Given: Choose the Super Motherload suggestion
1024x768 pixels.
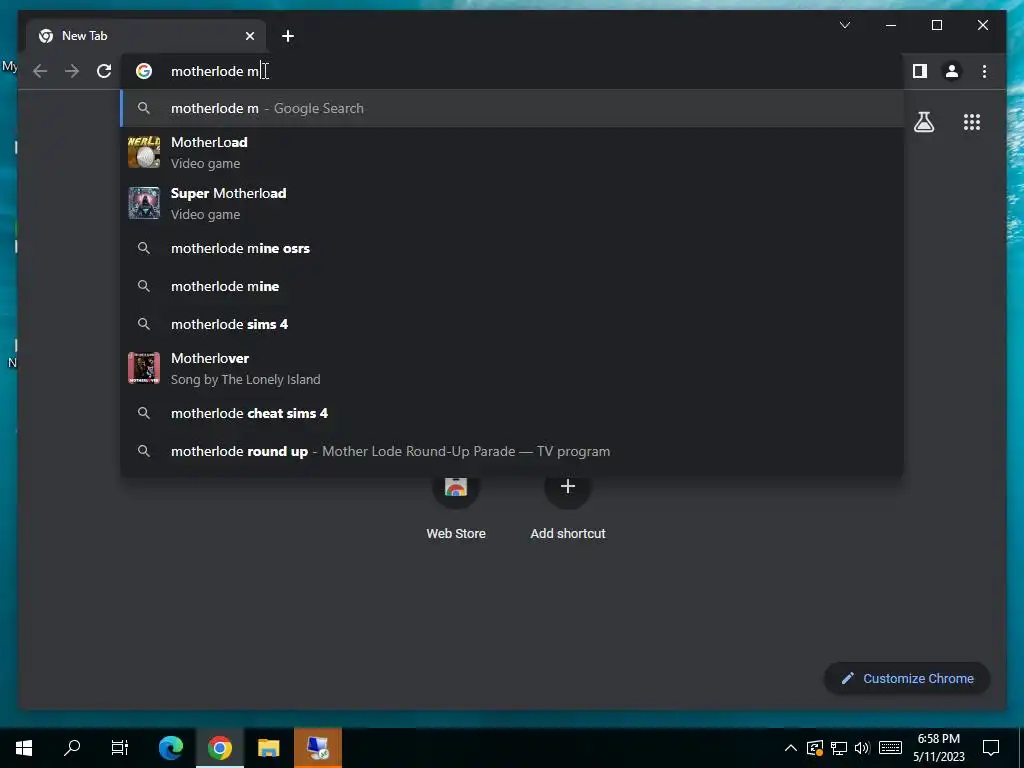Looking at the screenshot, I should 513,203.
